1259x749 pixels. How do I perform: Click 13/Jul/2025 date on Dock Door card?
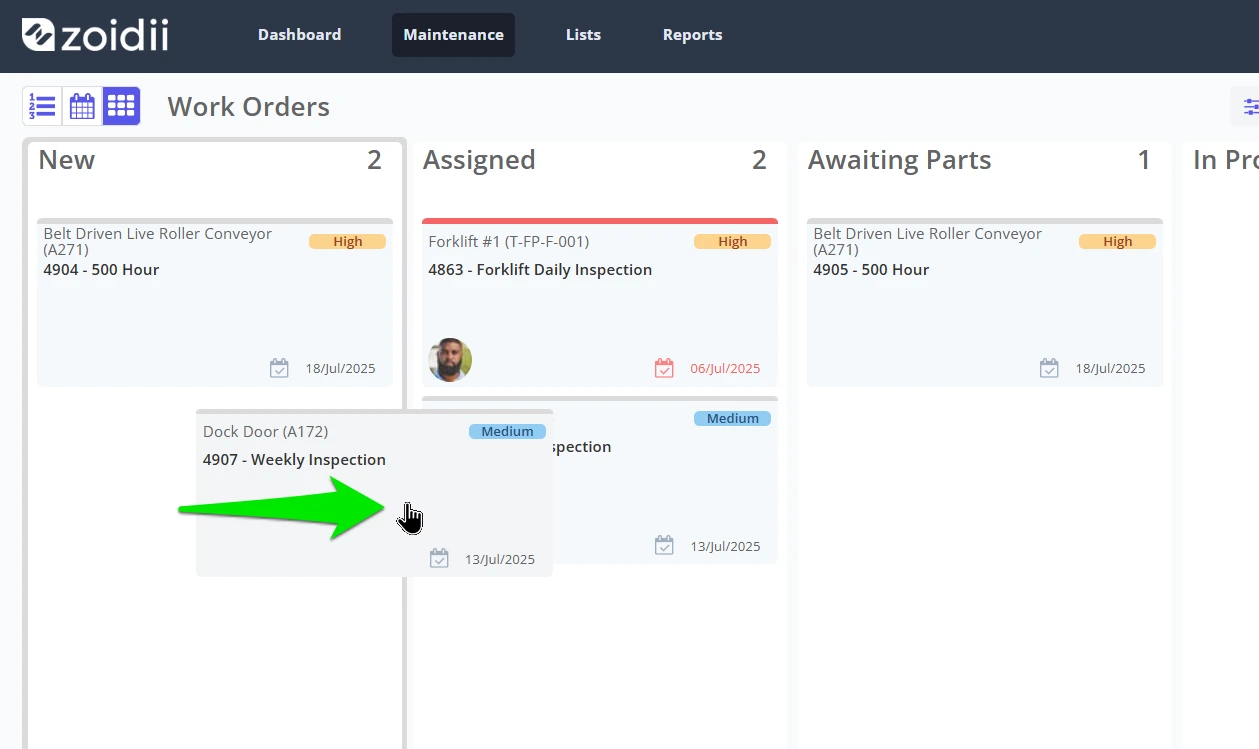[x=500, y=559]
